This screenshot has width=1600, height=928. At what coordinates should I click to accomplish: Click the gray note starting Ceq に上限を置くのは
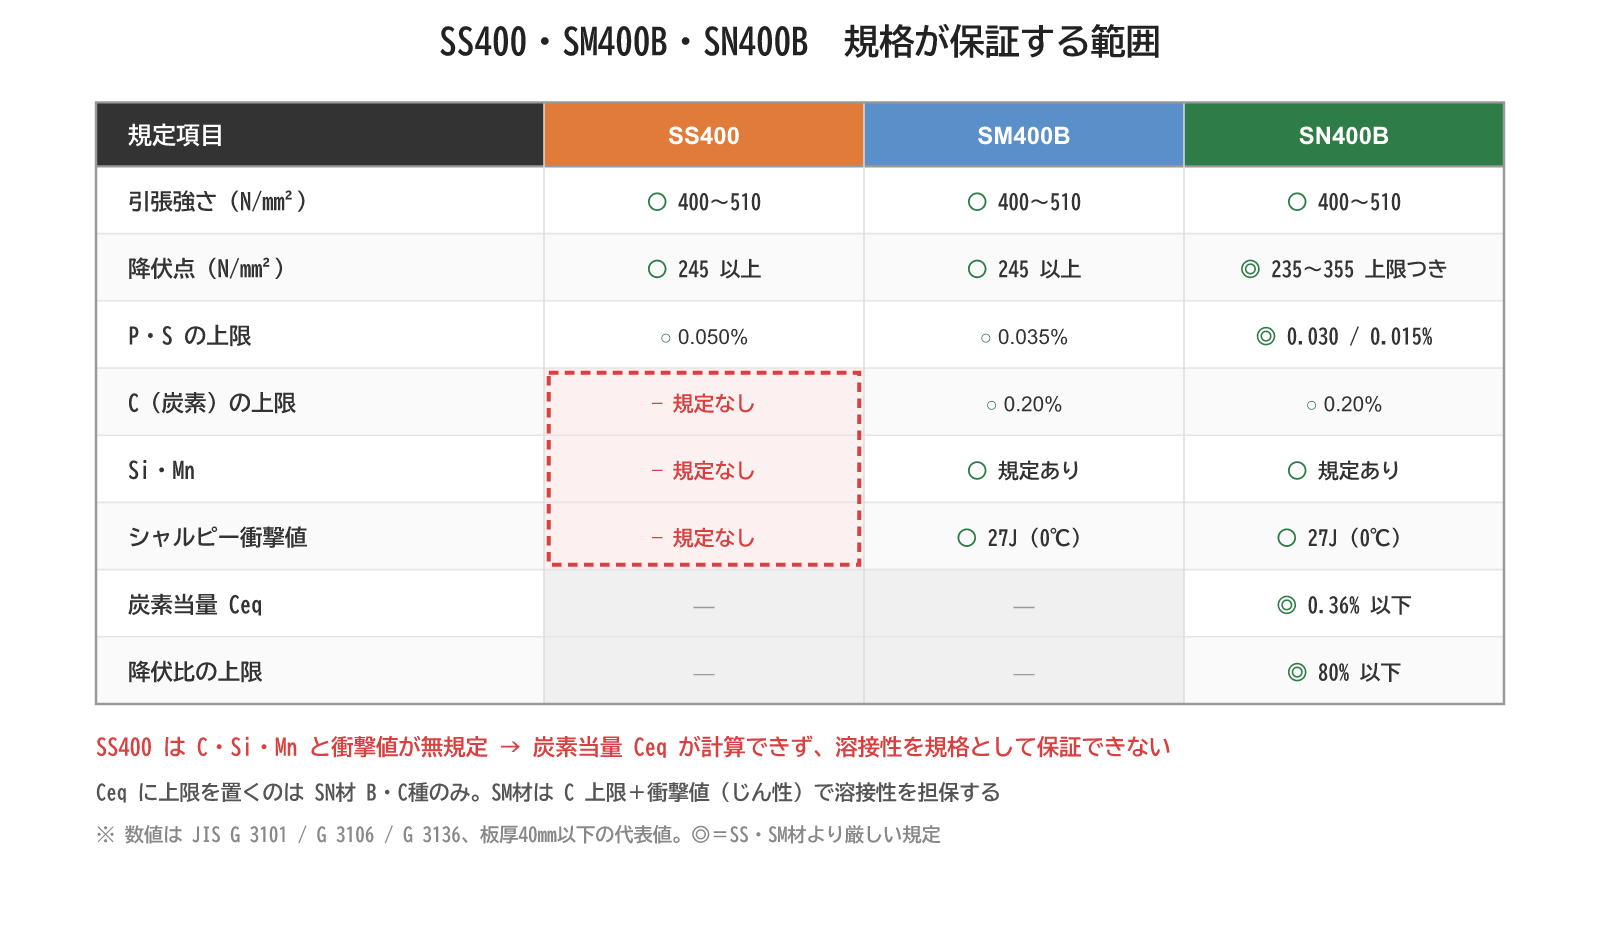pyautogui.click(x=548, y=792)
